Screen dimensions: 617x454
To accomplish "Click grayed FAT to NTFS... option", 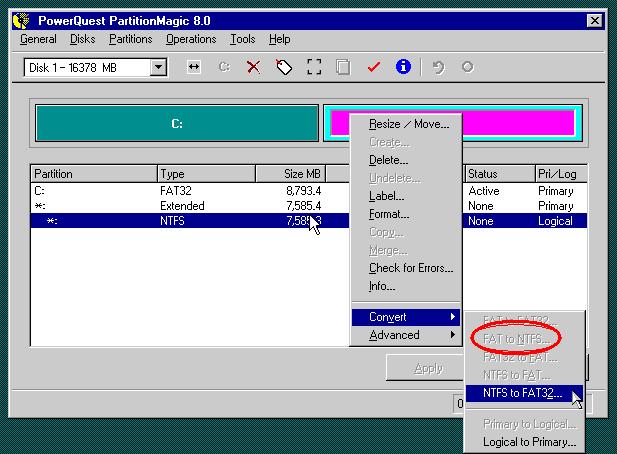I will 524,339.
